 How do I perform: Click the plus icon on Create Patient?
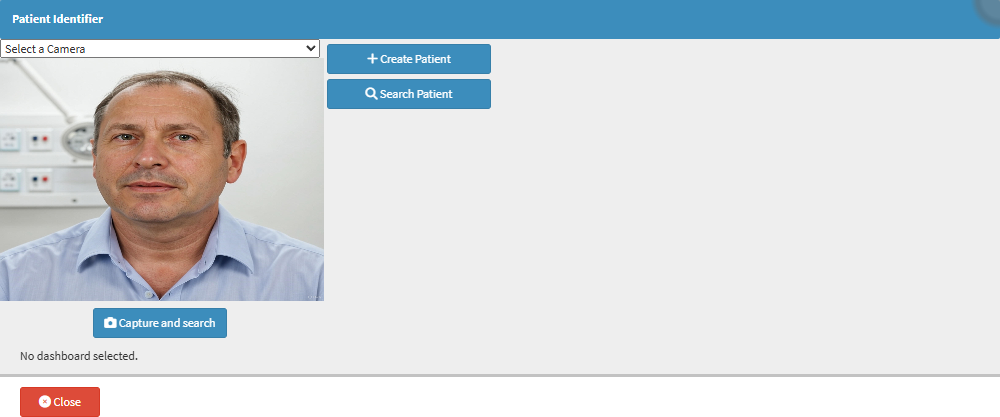(372, 59)
